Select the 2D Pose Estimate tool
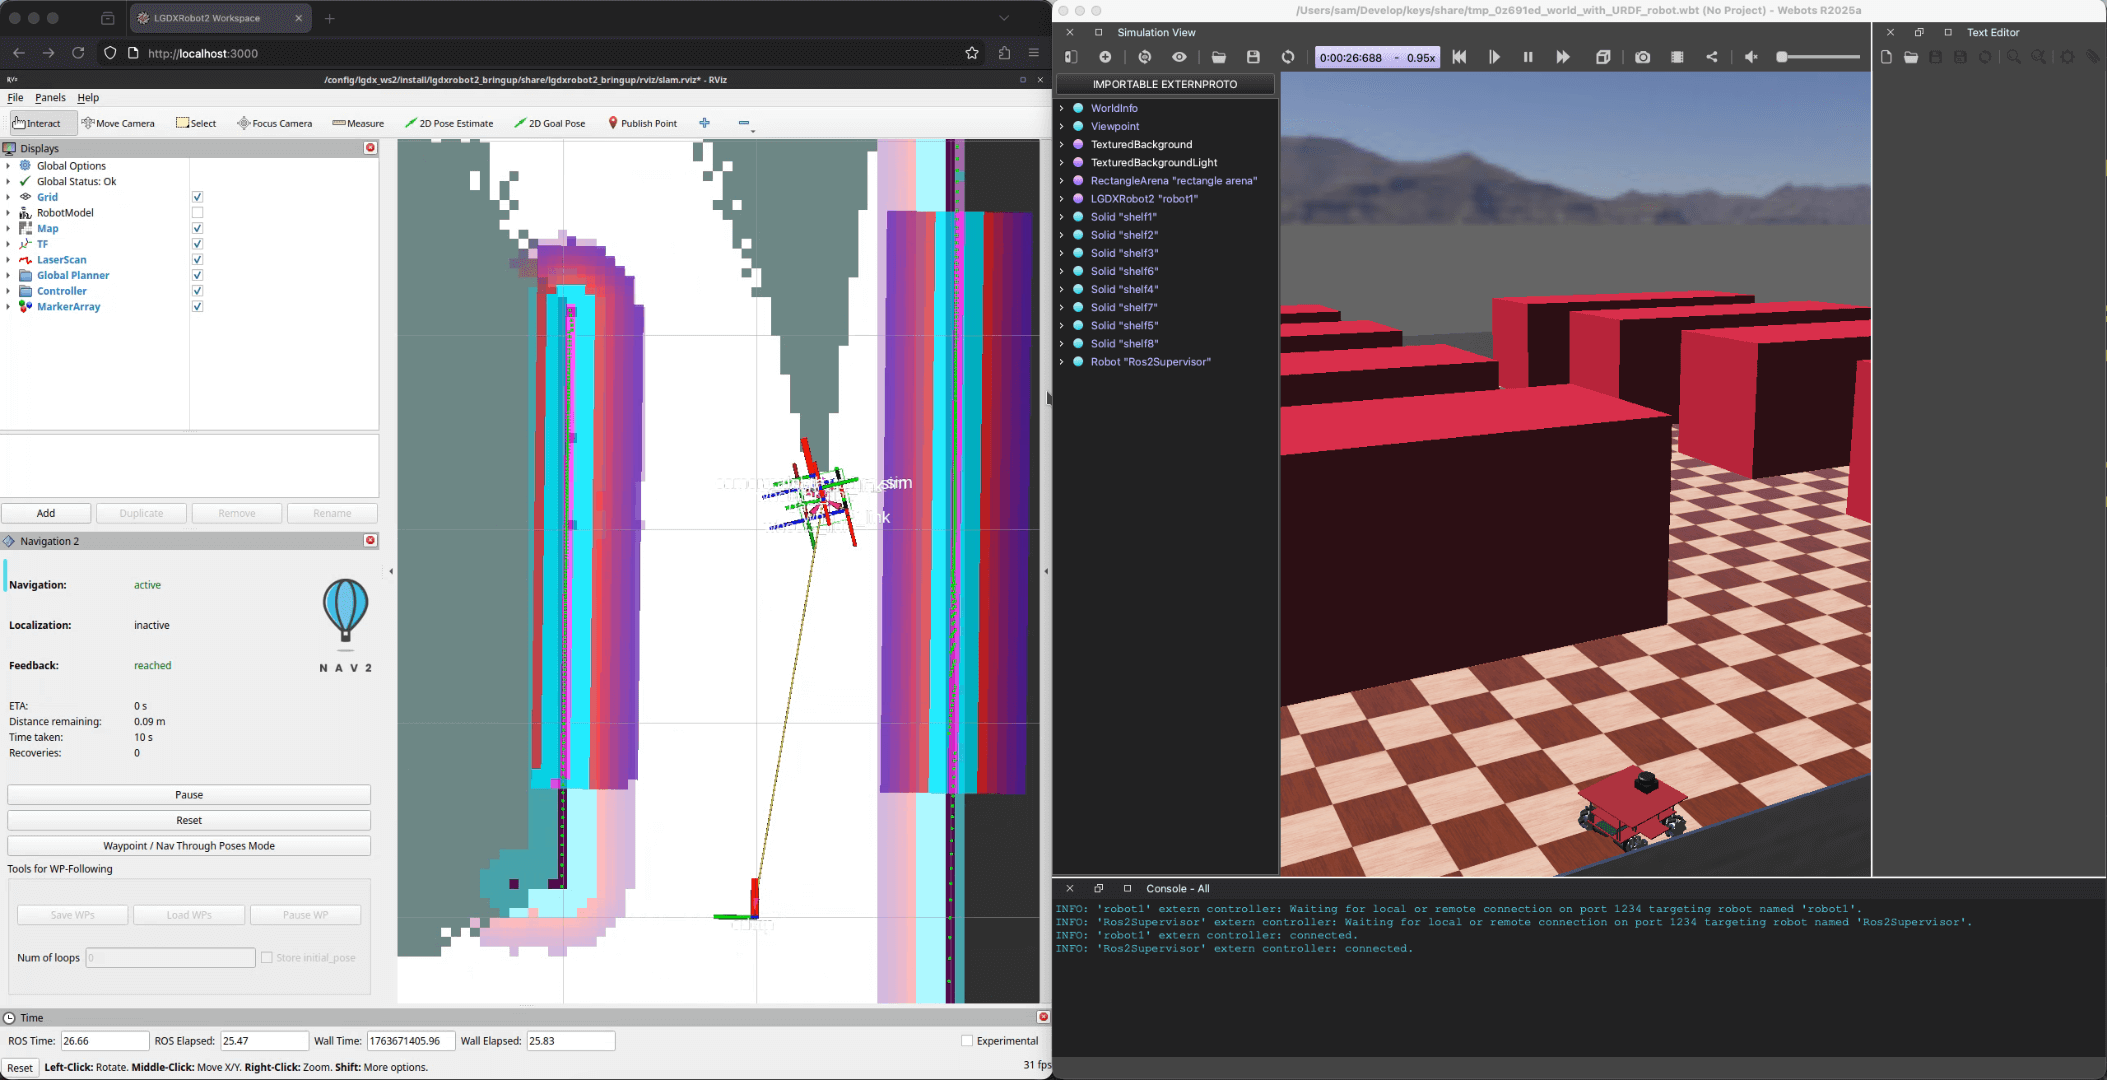The image size is (2107, 1080). pyautogui.click(x=449, y=123)
